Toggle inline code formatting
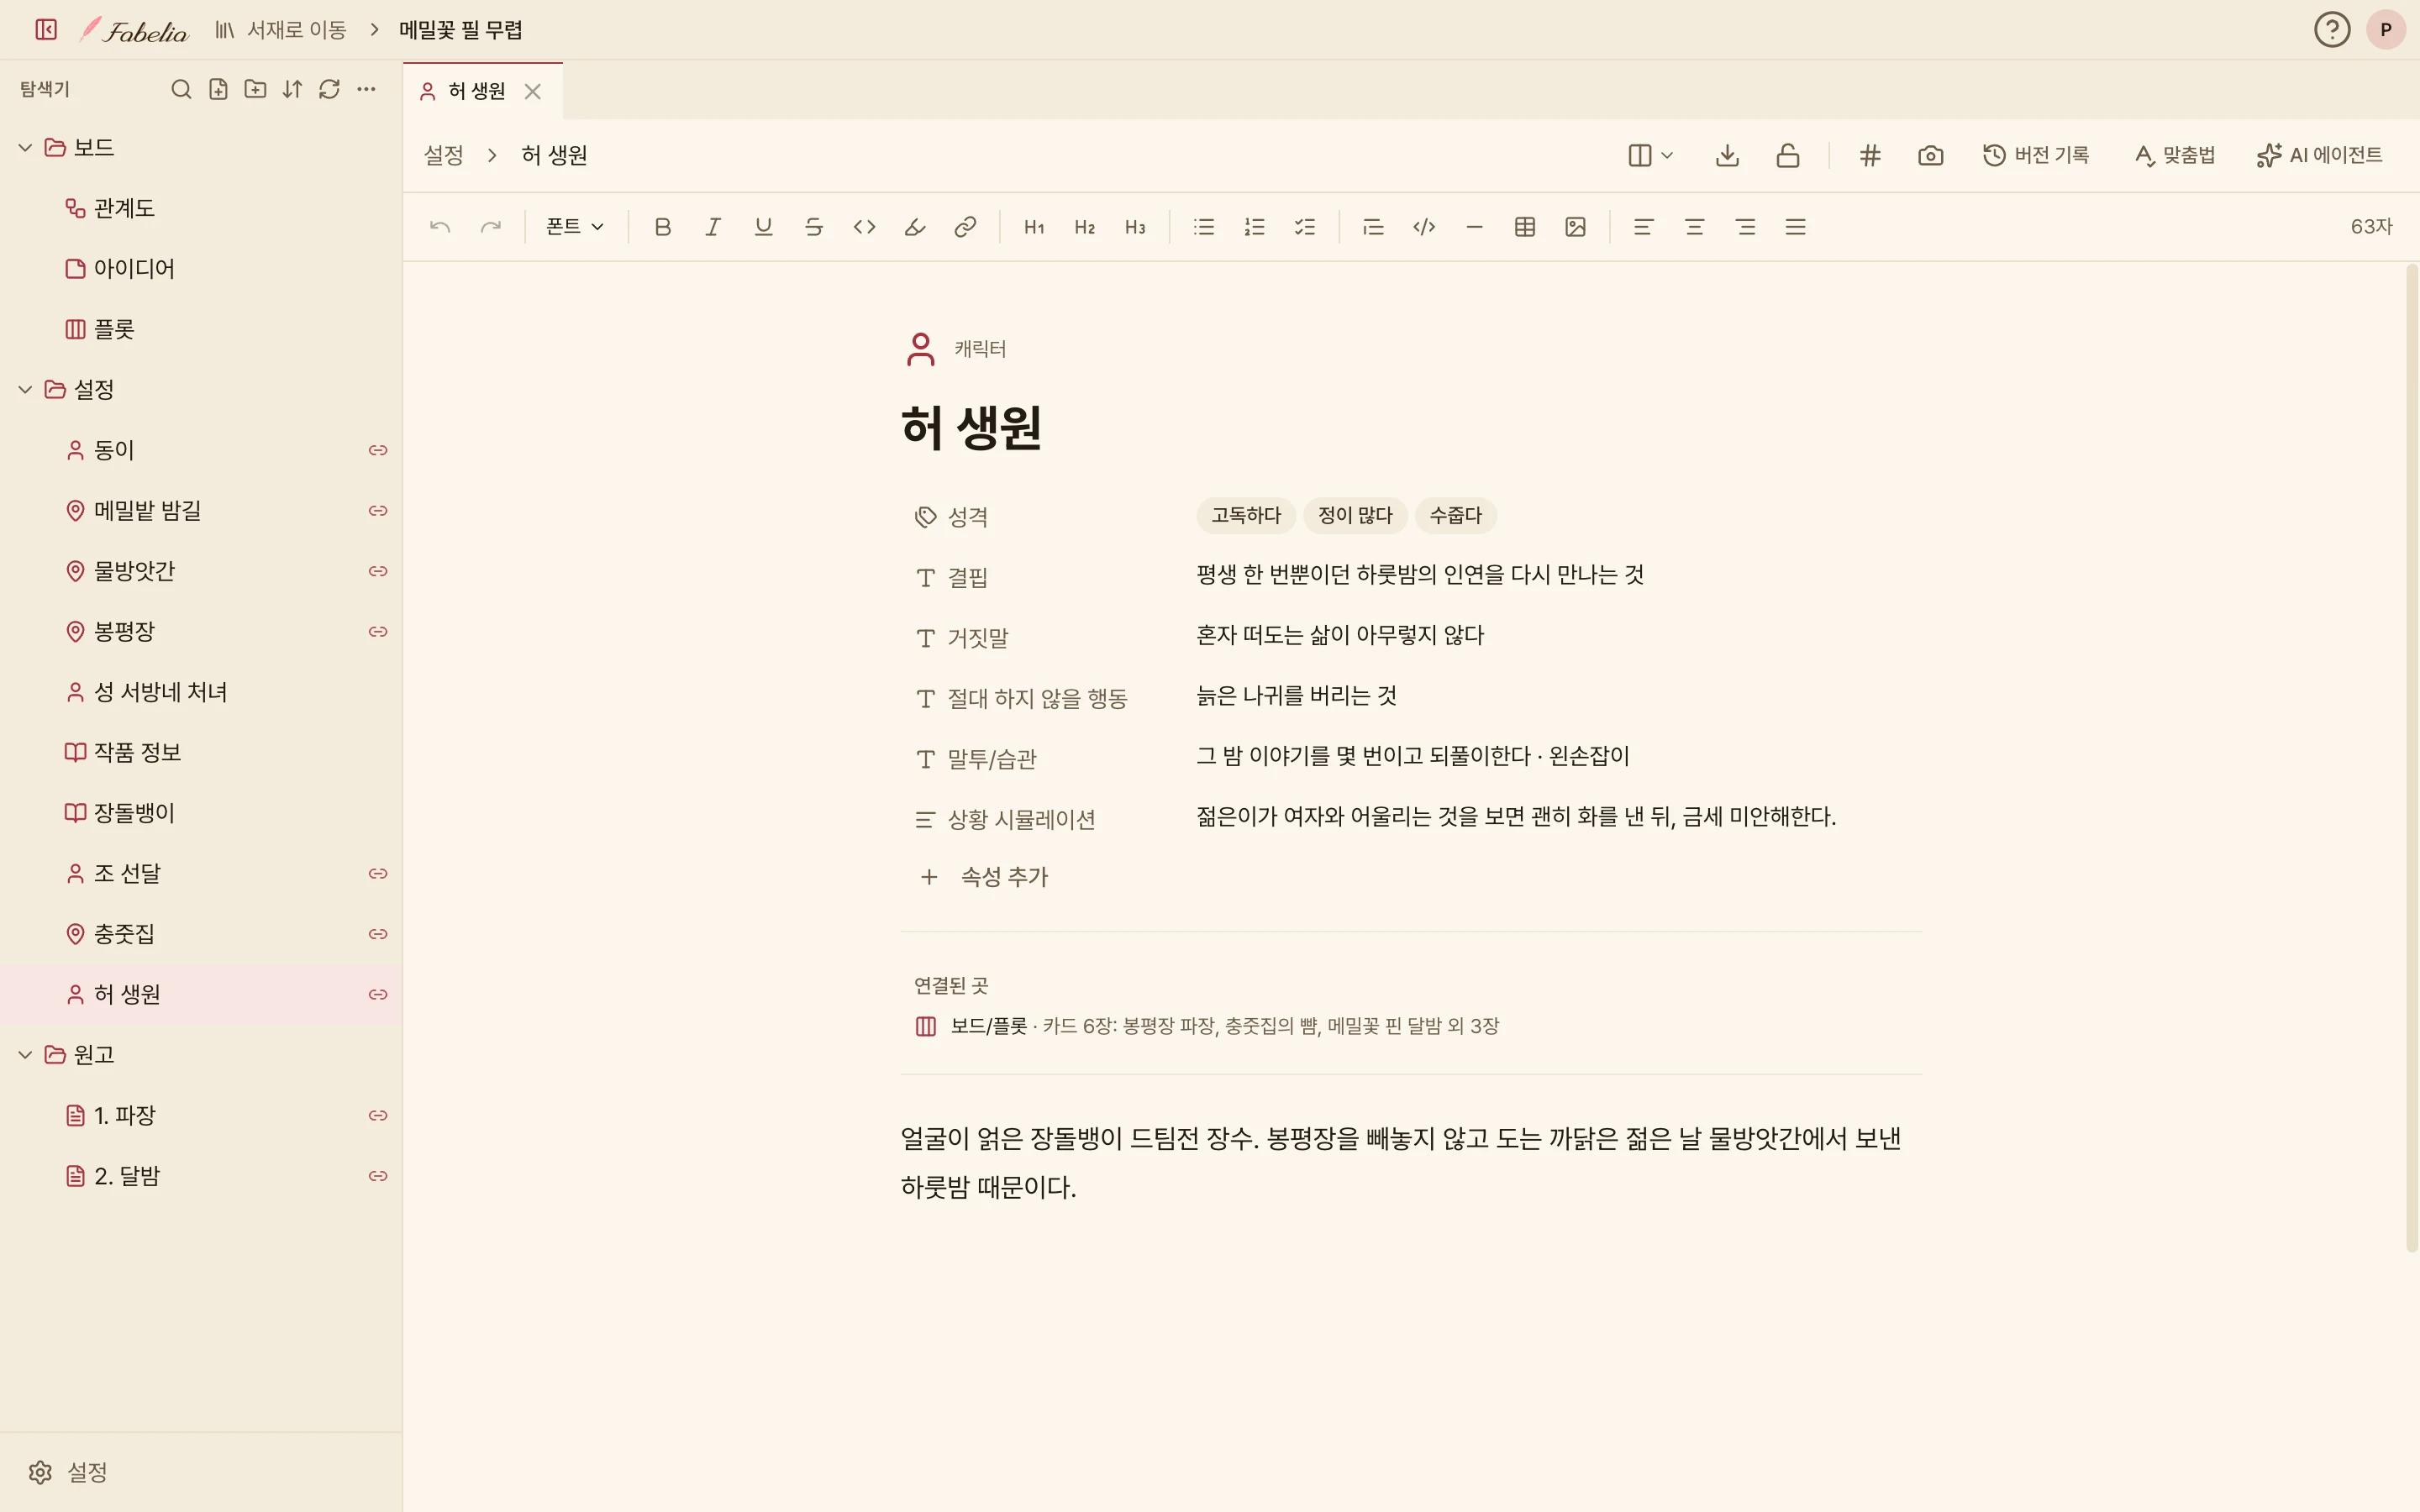 coord(864,227)
